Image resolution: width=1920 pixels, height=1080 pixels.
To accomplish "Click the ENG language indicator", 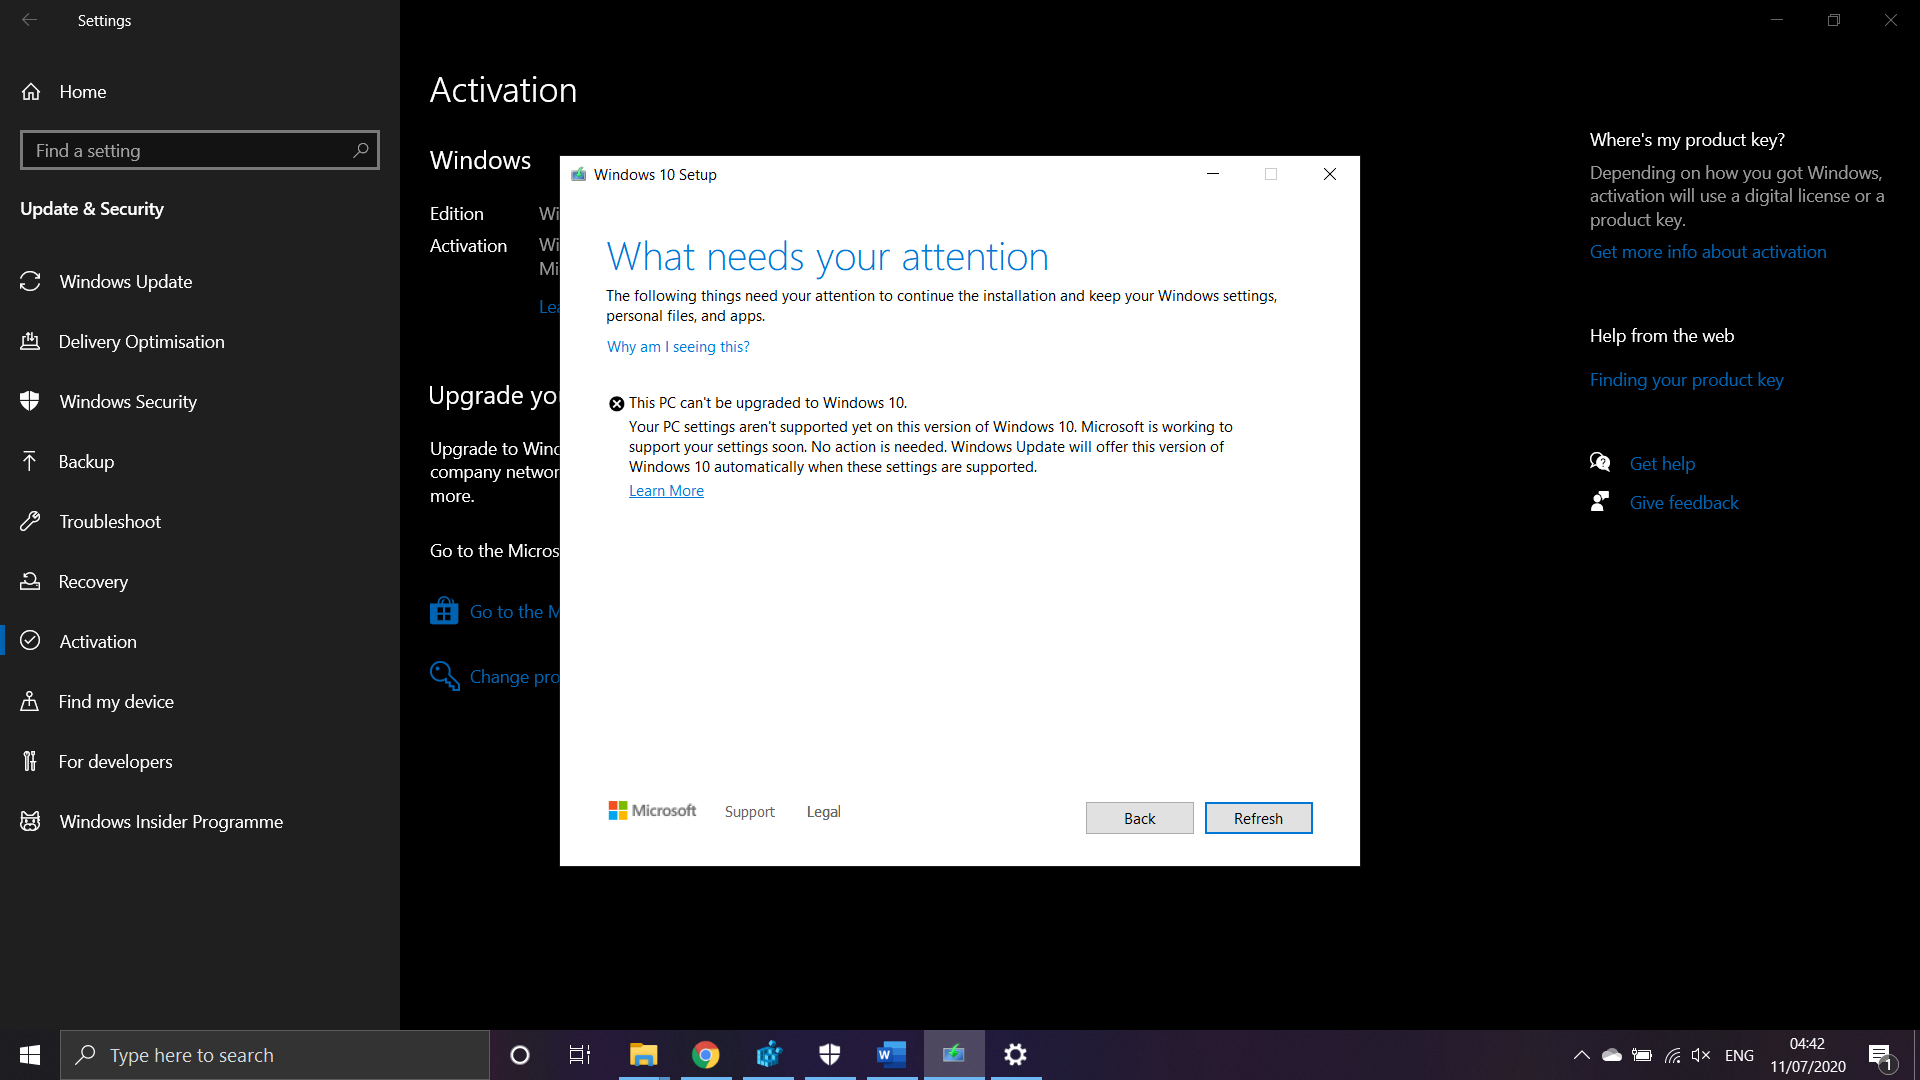I will tap(1739, 1055).
